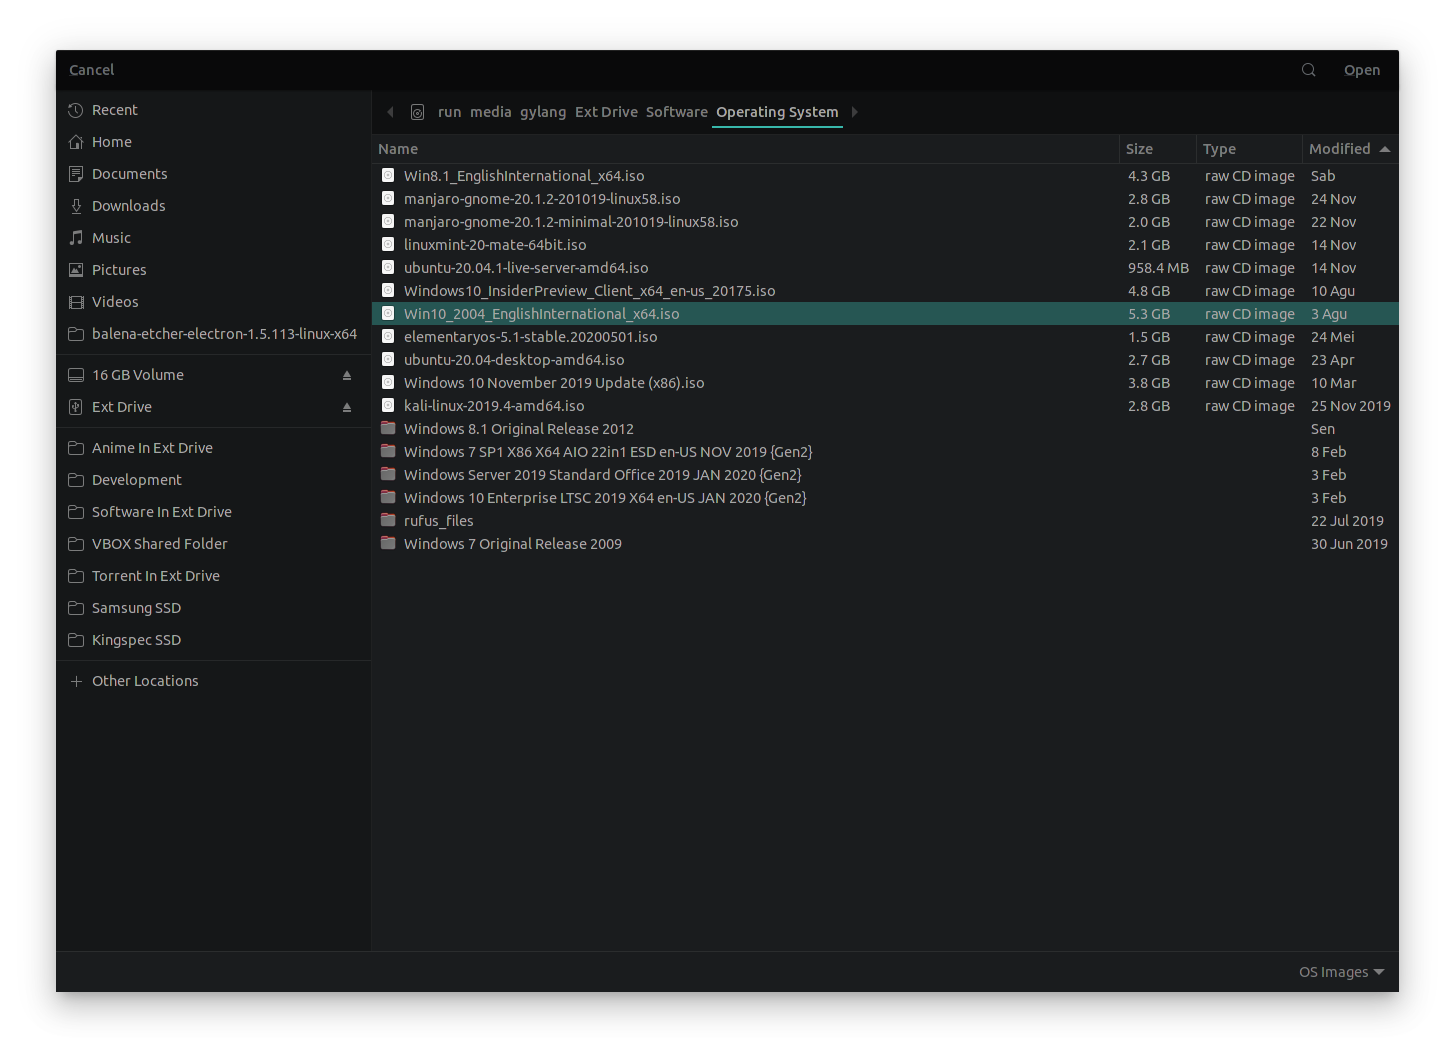The image size is (1455, 1054).
Task: Click the 16 GB Volume drive icon
Action: pos(76,375)
